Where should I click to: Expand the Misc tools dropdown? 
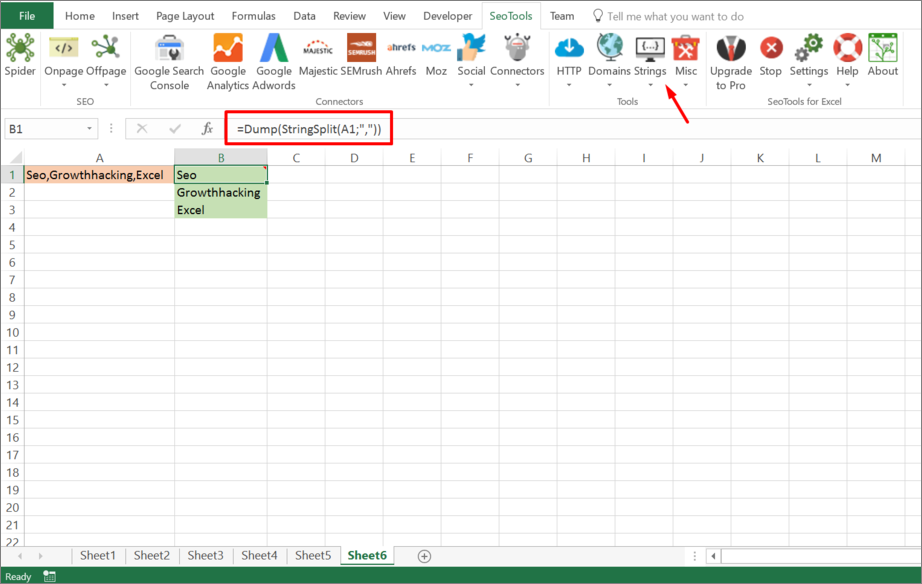click(x=686, y=84)
